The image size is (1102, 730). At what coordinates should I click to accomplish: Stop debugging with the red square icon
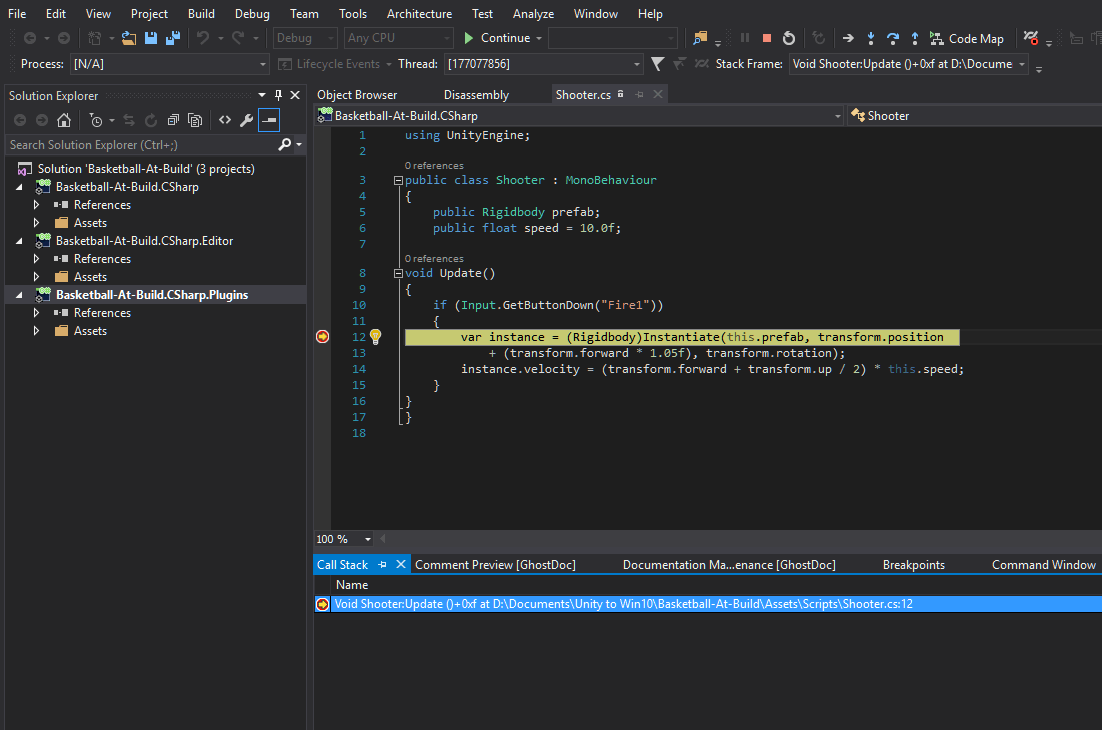(766, 37)
